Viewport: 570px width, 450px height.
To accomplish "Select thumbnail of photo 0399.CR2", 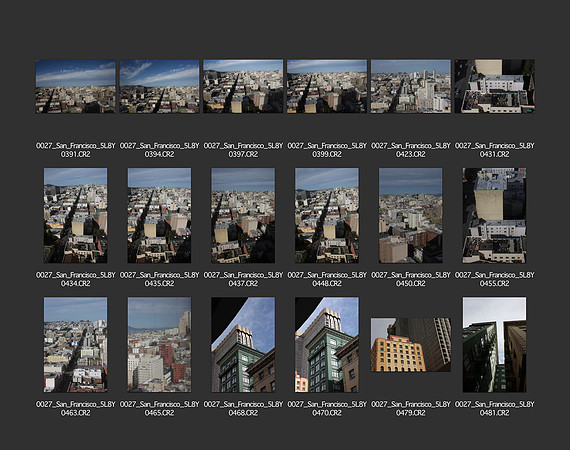I will (327, 87).
